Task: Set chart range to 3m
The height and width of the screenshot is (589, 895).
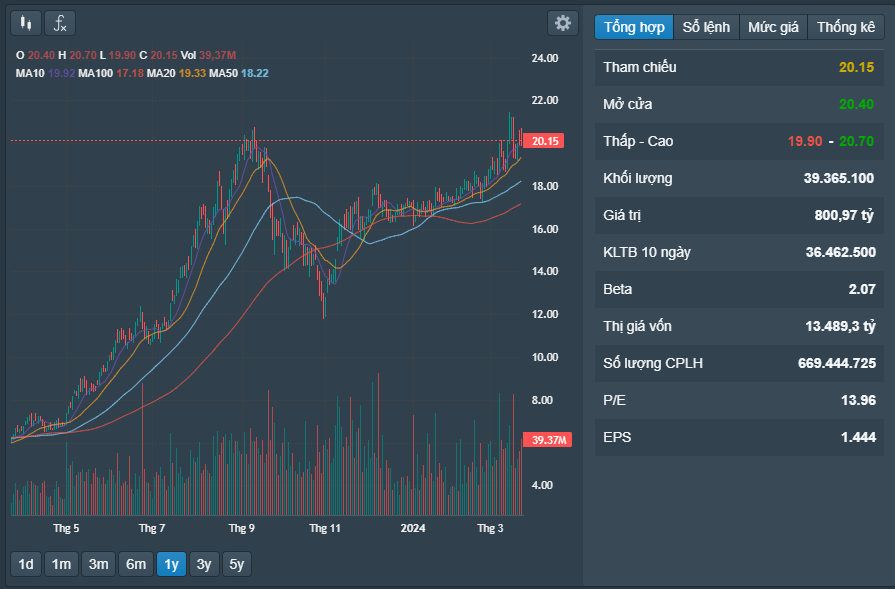Action: click(x=98, y=564)
